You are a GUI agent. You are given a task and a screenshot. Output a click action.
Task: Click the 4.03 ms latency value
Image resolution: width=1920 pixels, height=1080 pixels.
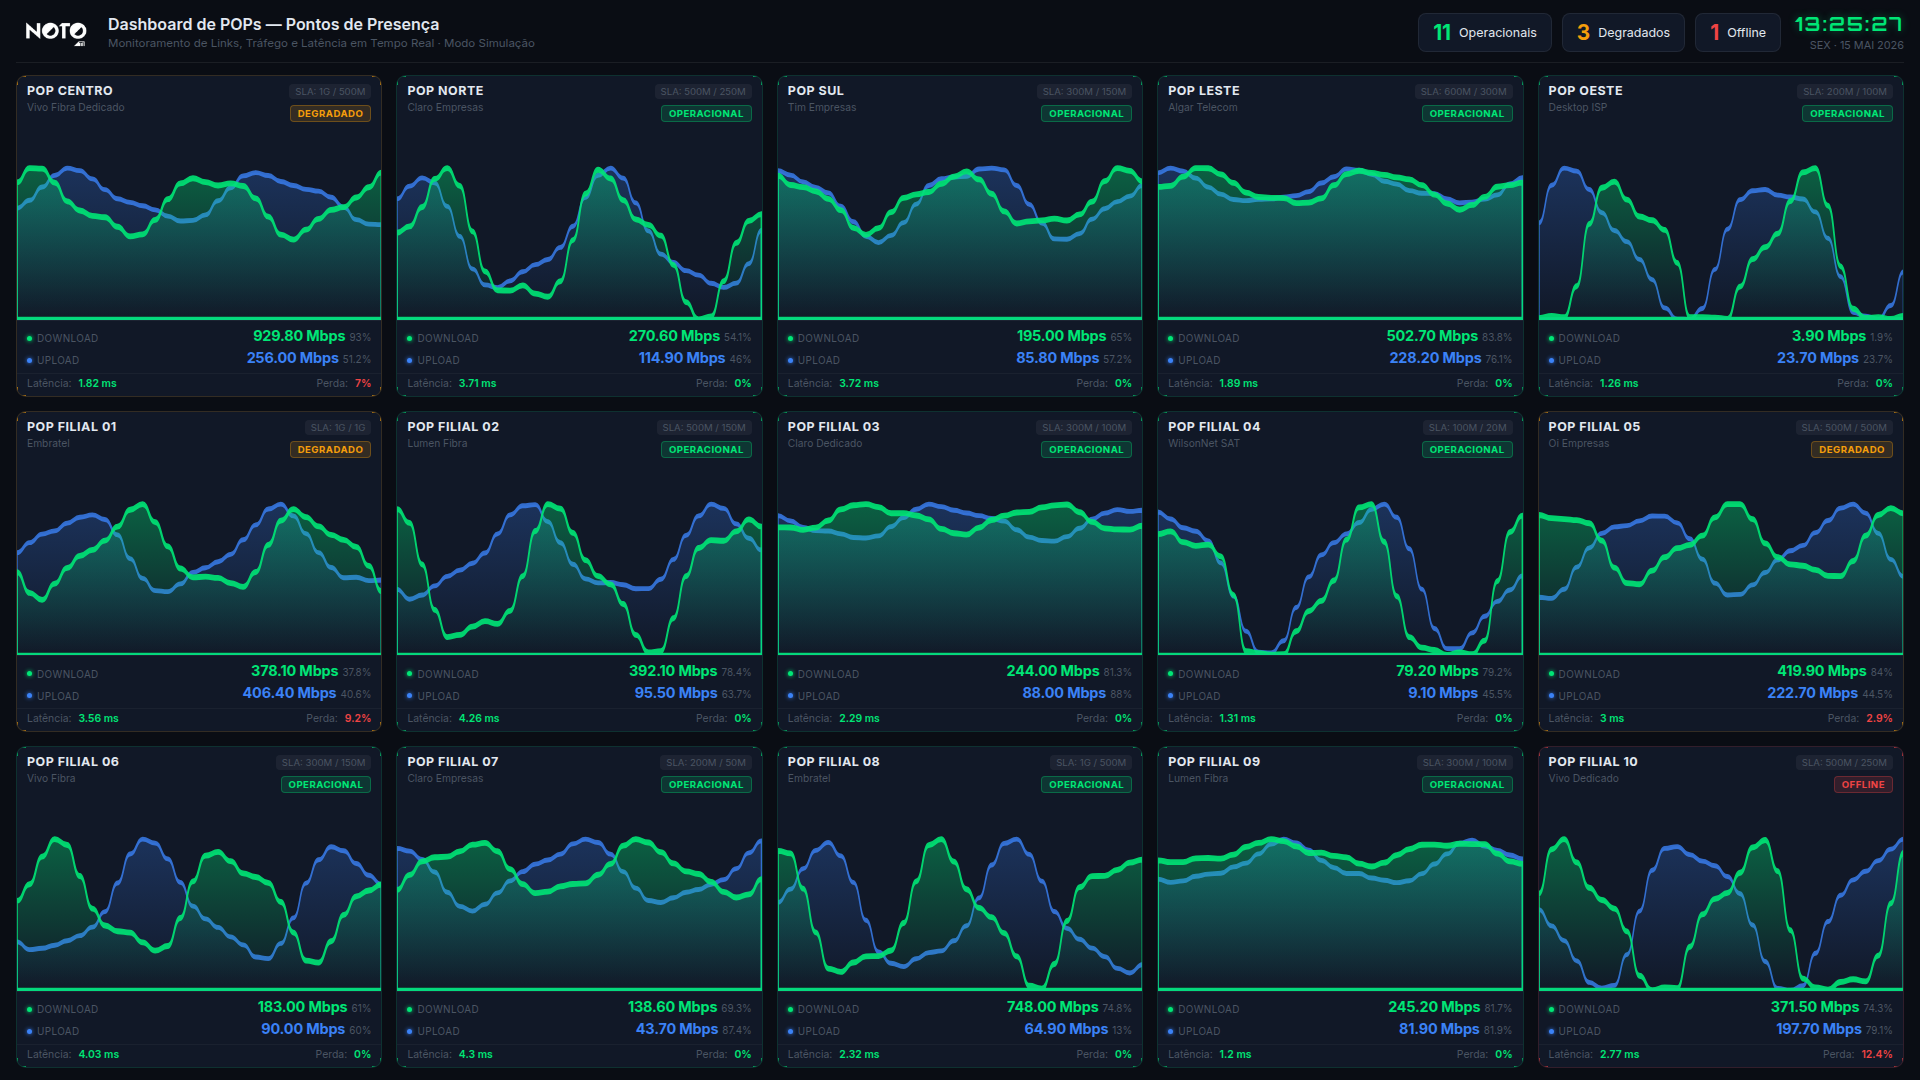pos(98,1055)
